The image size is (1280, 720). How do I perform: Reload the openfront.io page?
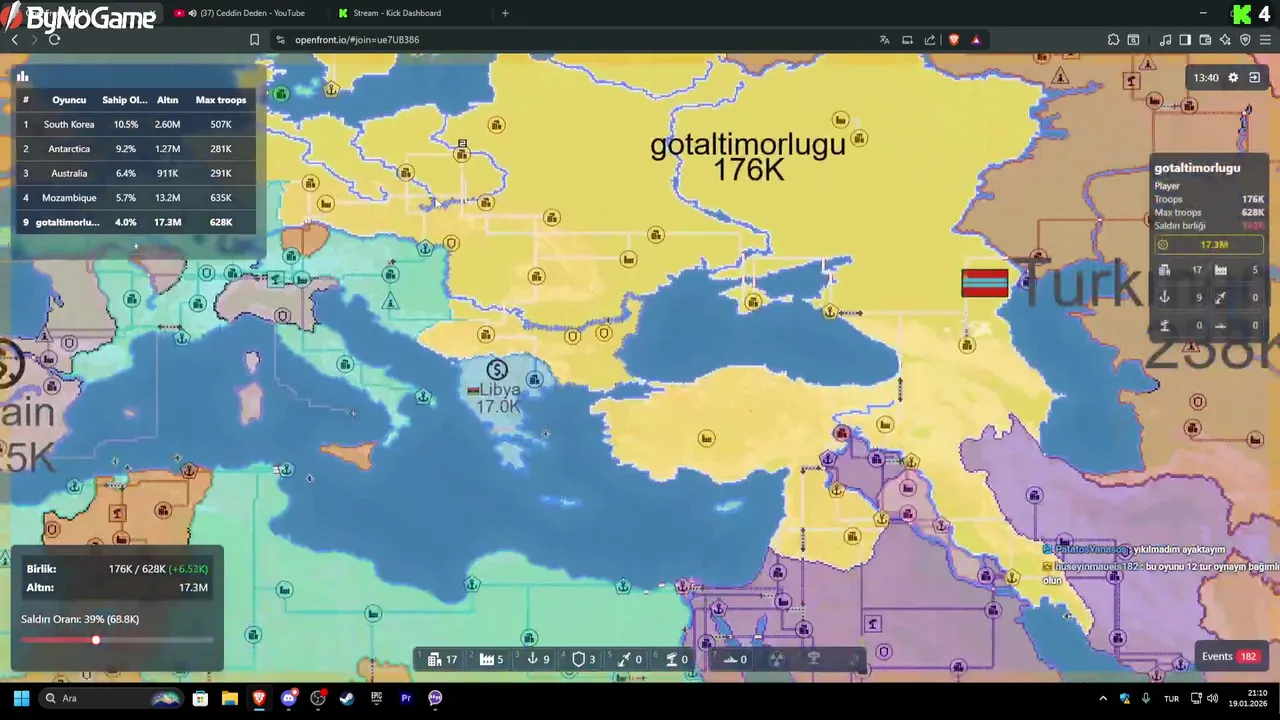[54, 40]
